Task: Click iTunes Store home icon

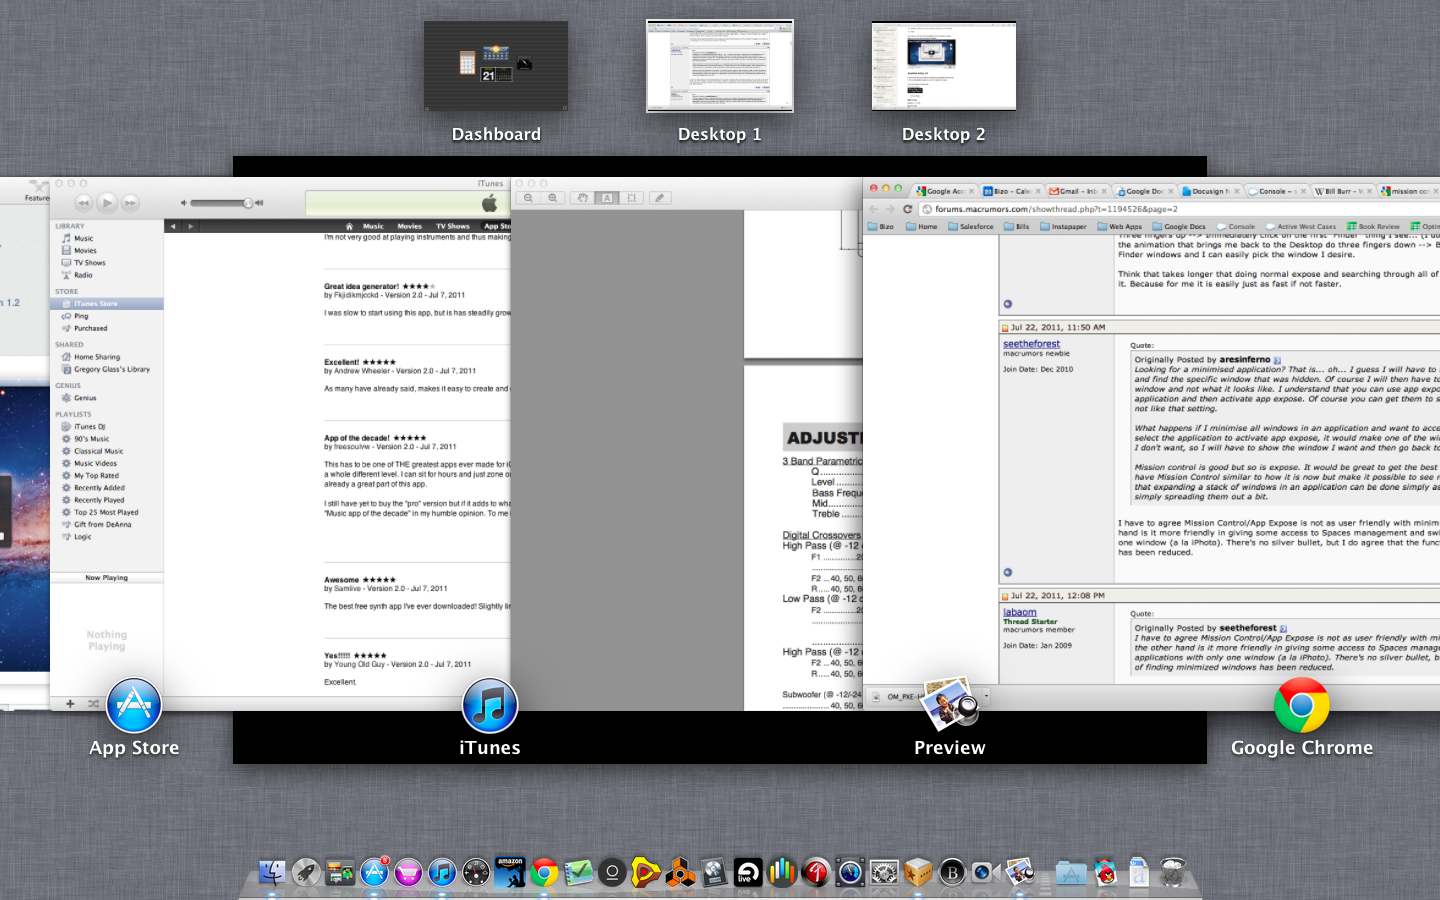Action: click(349, 226)
